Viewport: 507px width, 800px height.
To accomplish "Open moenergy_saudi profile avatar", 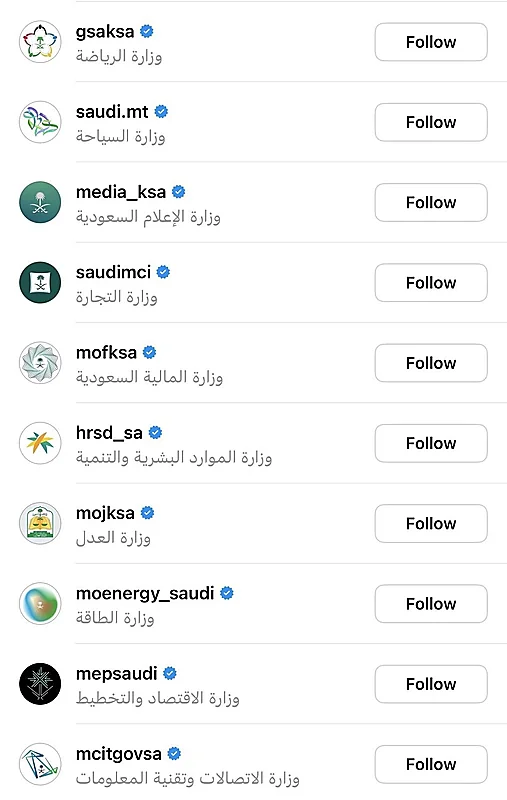I will point(40,604).
